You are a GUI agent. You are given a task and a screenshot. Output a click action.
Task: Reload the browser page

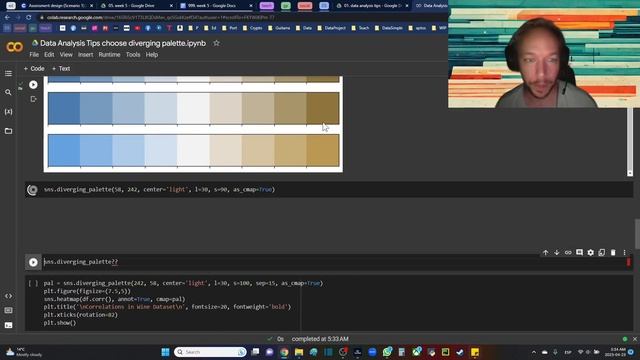click(29, 18)
